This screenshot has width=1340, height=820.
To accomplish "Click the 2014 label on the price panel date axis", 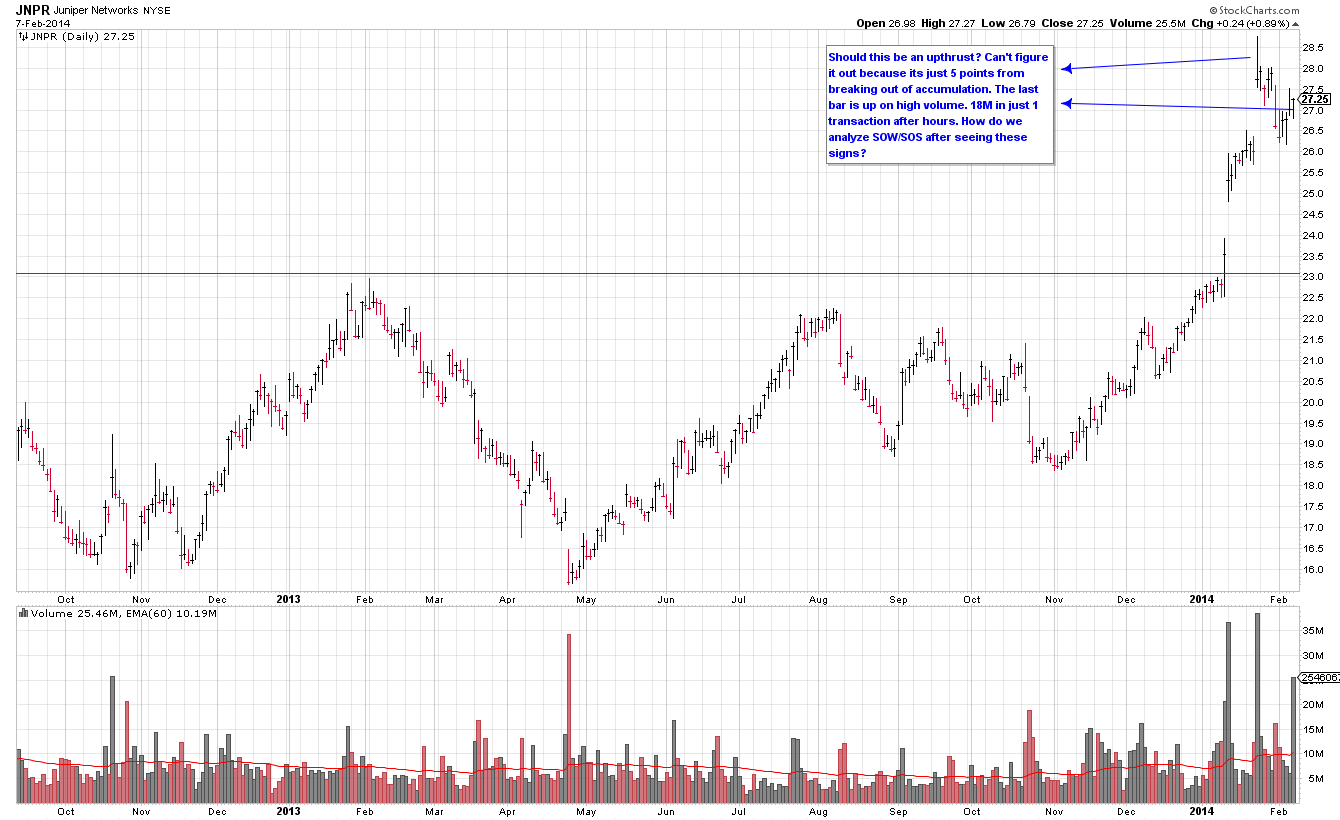I will tap(1202, 600).
